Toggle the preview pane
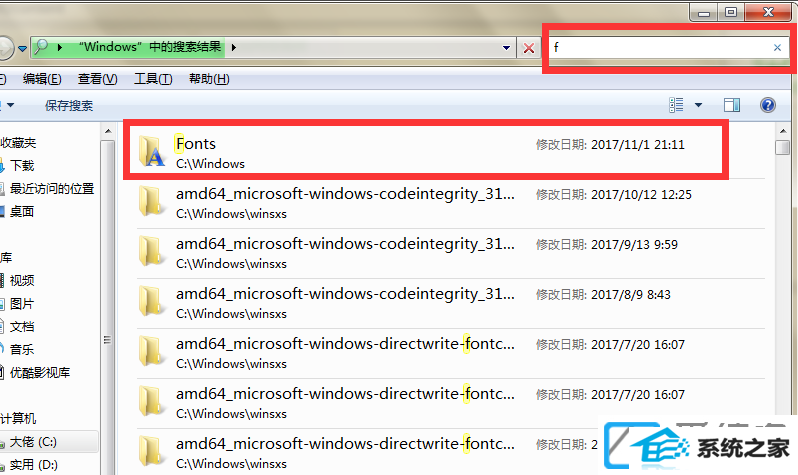This screenshot has width=798, height=475. point(732,105)
